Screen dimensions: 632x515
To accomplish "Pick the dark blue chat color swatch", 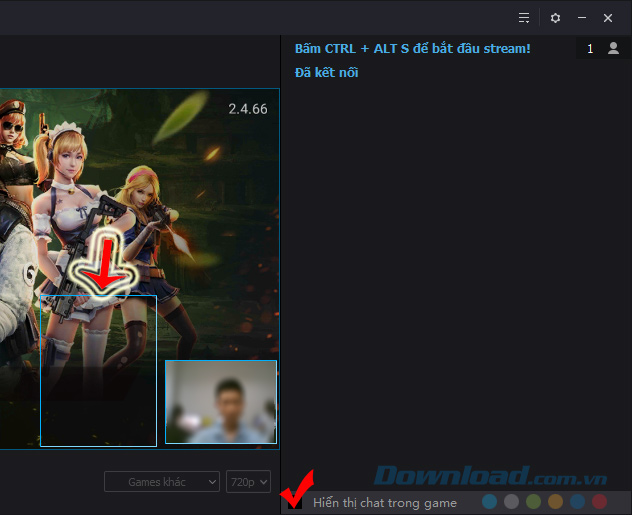I will pyautogui.click(x=577, y=502).
